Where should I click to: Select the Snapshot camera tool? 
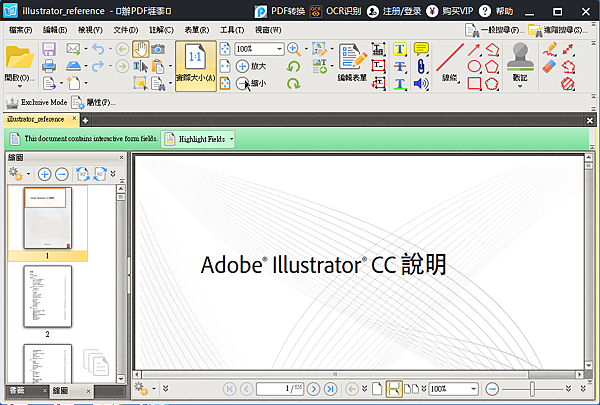point(158,49)
